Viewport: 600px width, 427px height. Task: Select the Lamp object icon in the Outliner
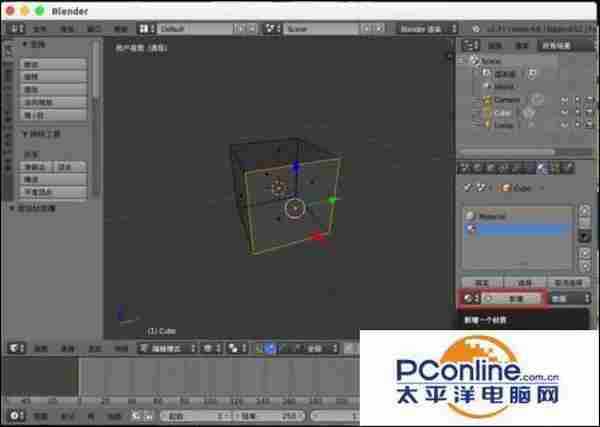(x=487, y=125)
